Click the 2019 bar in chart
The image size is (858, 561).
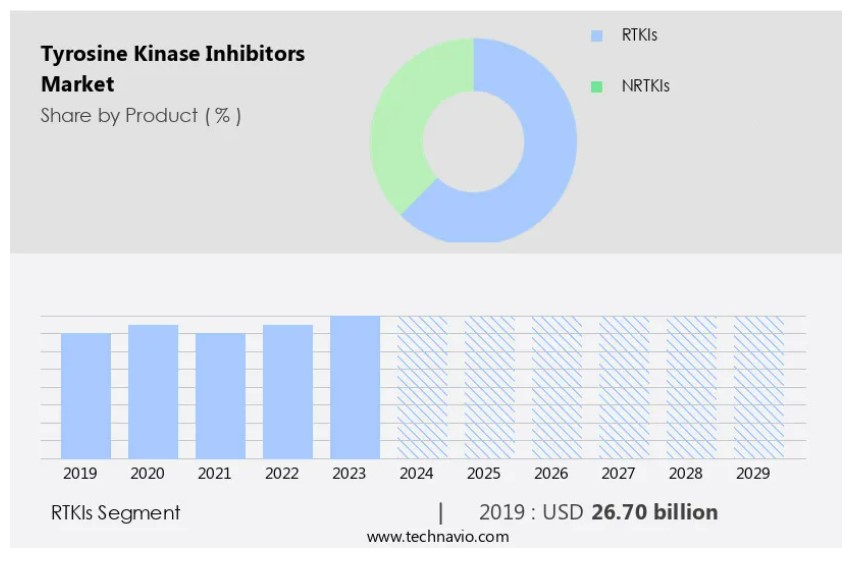tap(86, 396)
